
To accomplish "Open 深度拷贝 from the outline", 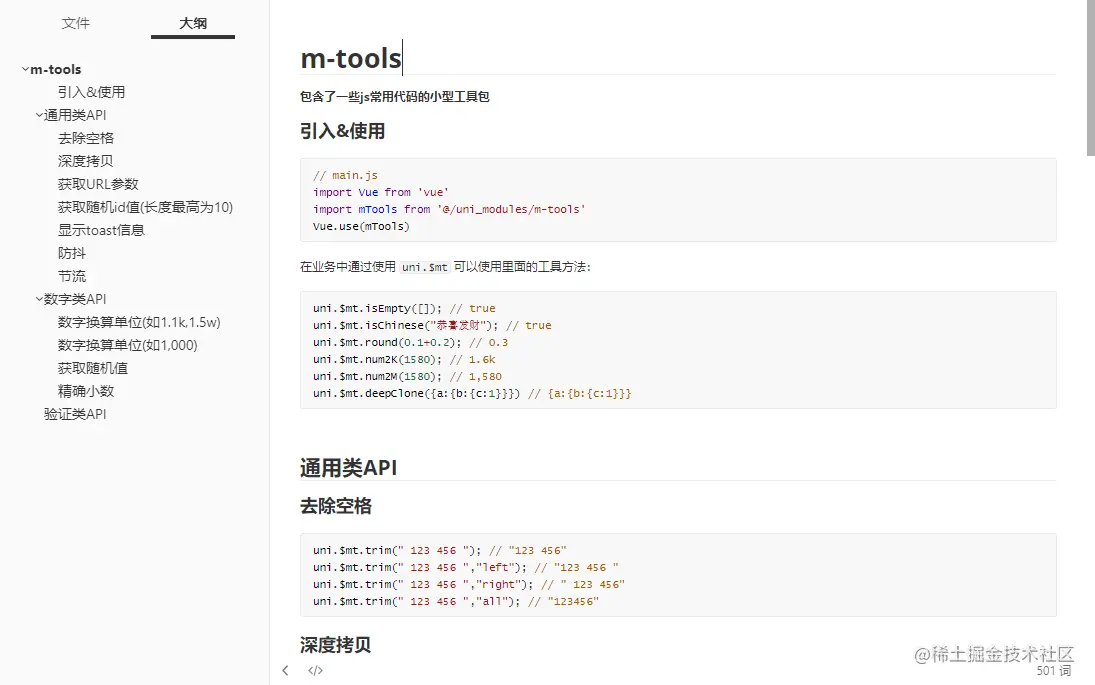I will click(x=86, y=161).
